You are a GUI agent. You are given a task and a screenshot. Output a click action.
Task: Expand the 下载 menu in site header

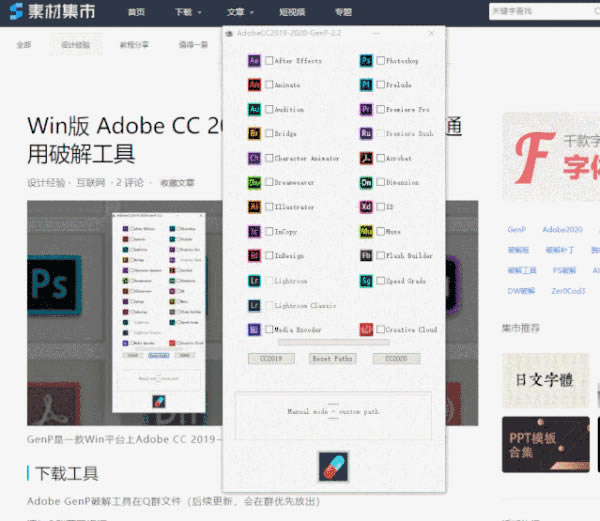click(188, 12)
